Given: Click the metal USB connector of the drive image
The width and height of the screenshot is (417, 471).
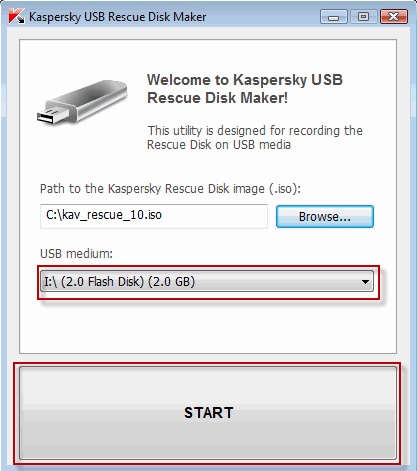Looking at the screenshot, I should point(50,115).
